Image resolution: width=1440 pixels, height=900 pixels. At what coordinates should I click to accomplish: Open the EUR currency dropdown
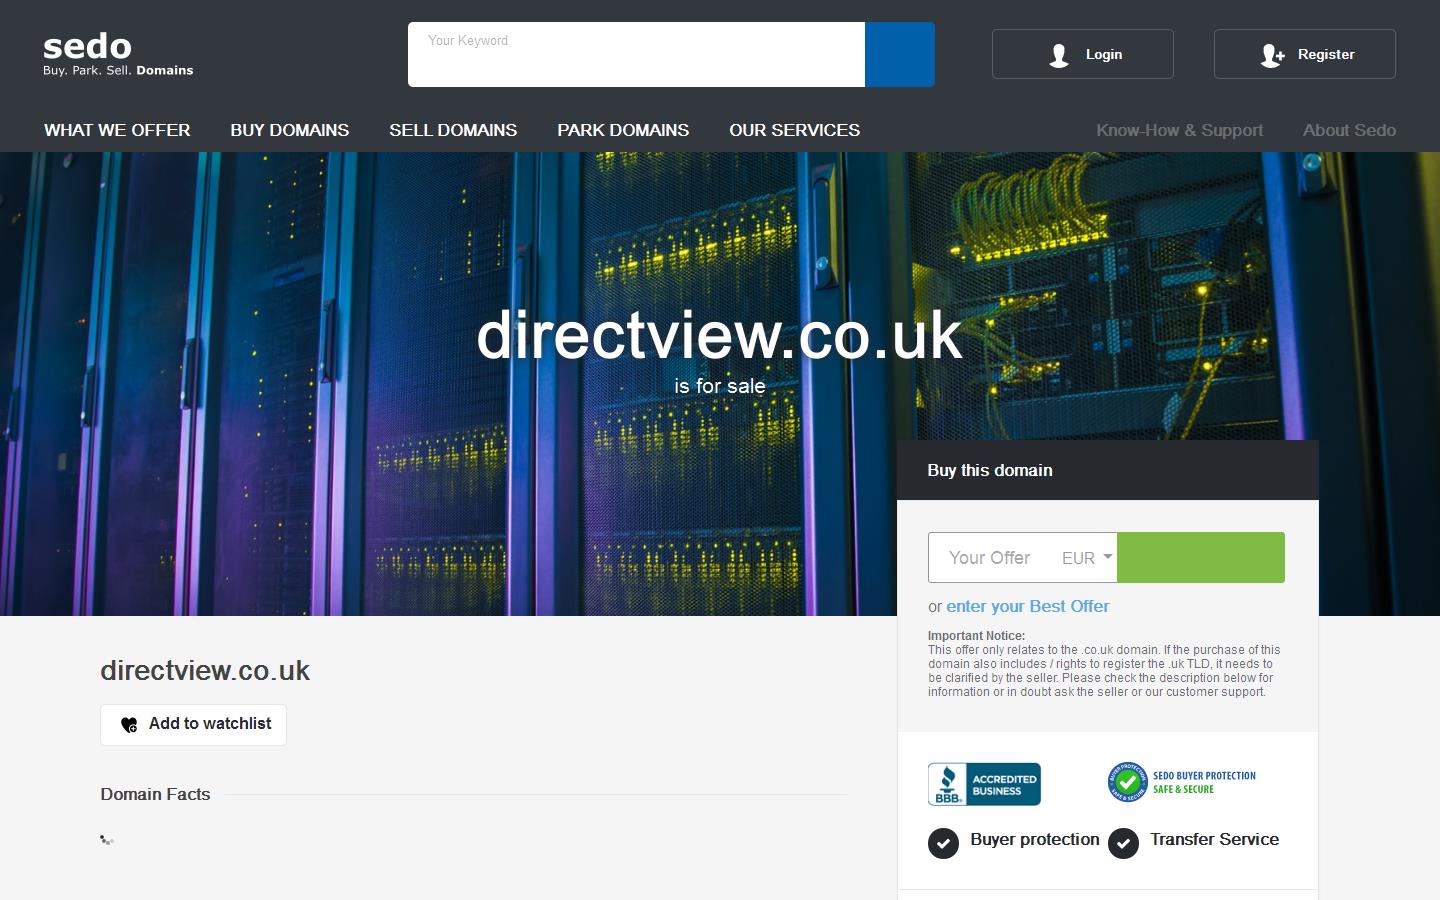pyautogui.click(x=1087, y=558)
